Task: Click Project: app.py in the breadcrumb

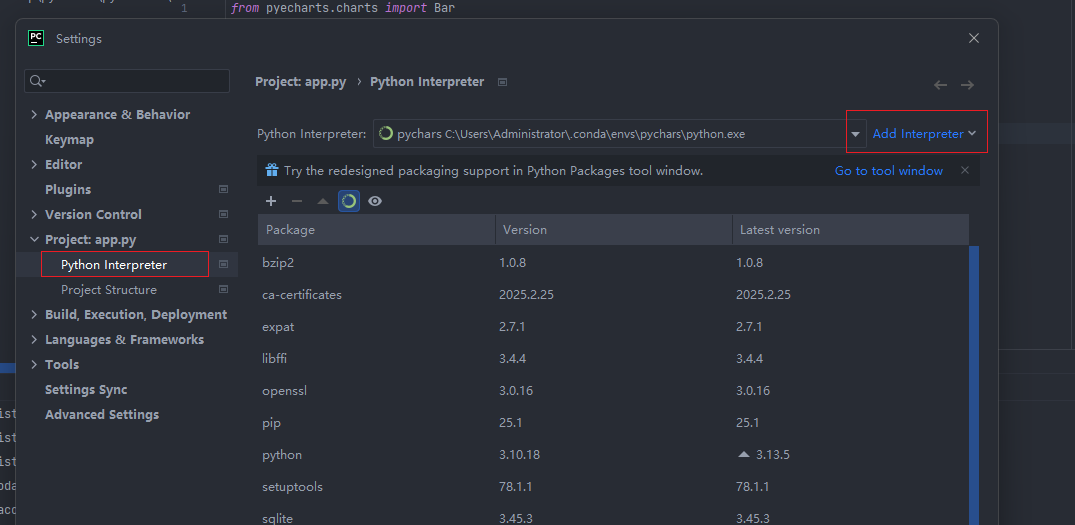Action: [x=300, y=82]
